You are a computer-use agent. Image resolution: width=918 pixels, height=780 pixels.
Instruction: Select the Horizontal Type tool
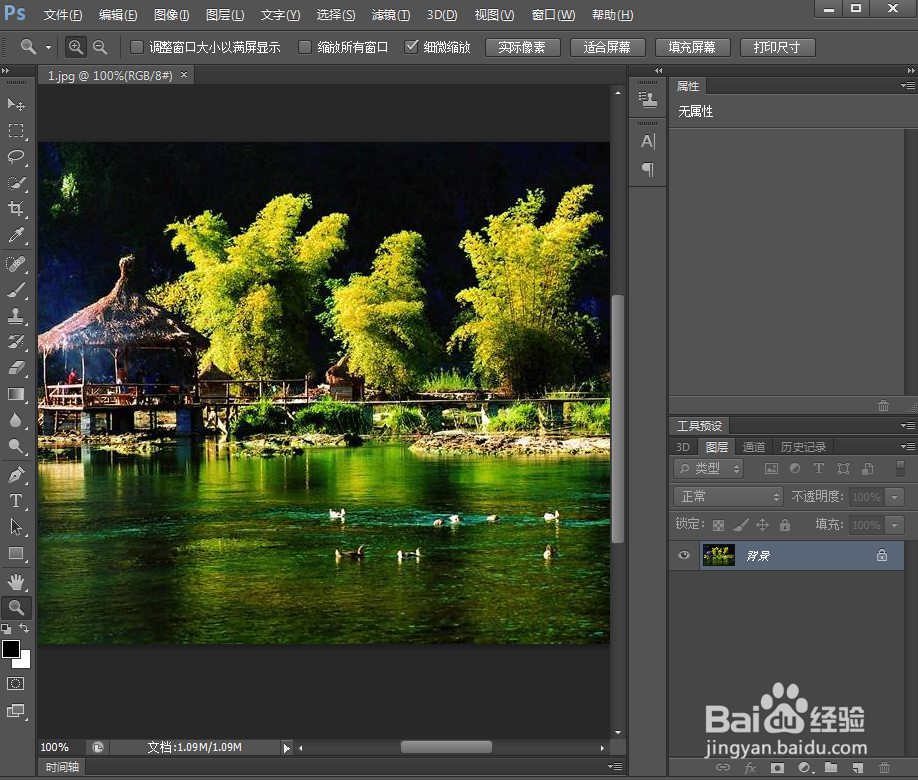click(x=16, y=501)
